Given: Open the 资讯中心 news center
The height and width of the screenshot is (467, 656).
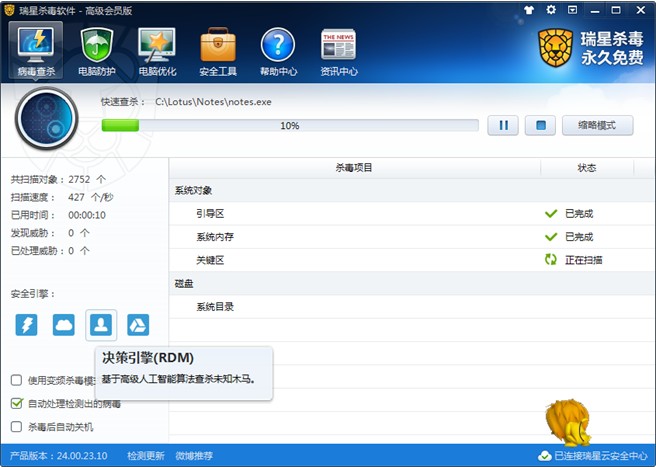Looking at the screenshot, I should tap(339, 51).
